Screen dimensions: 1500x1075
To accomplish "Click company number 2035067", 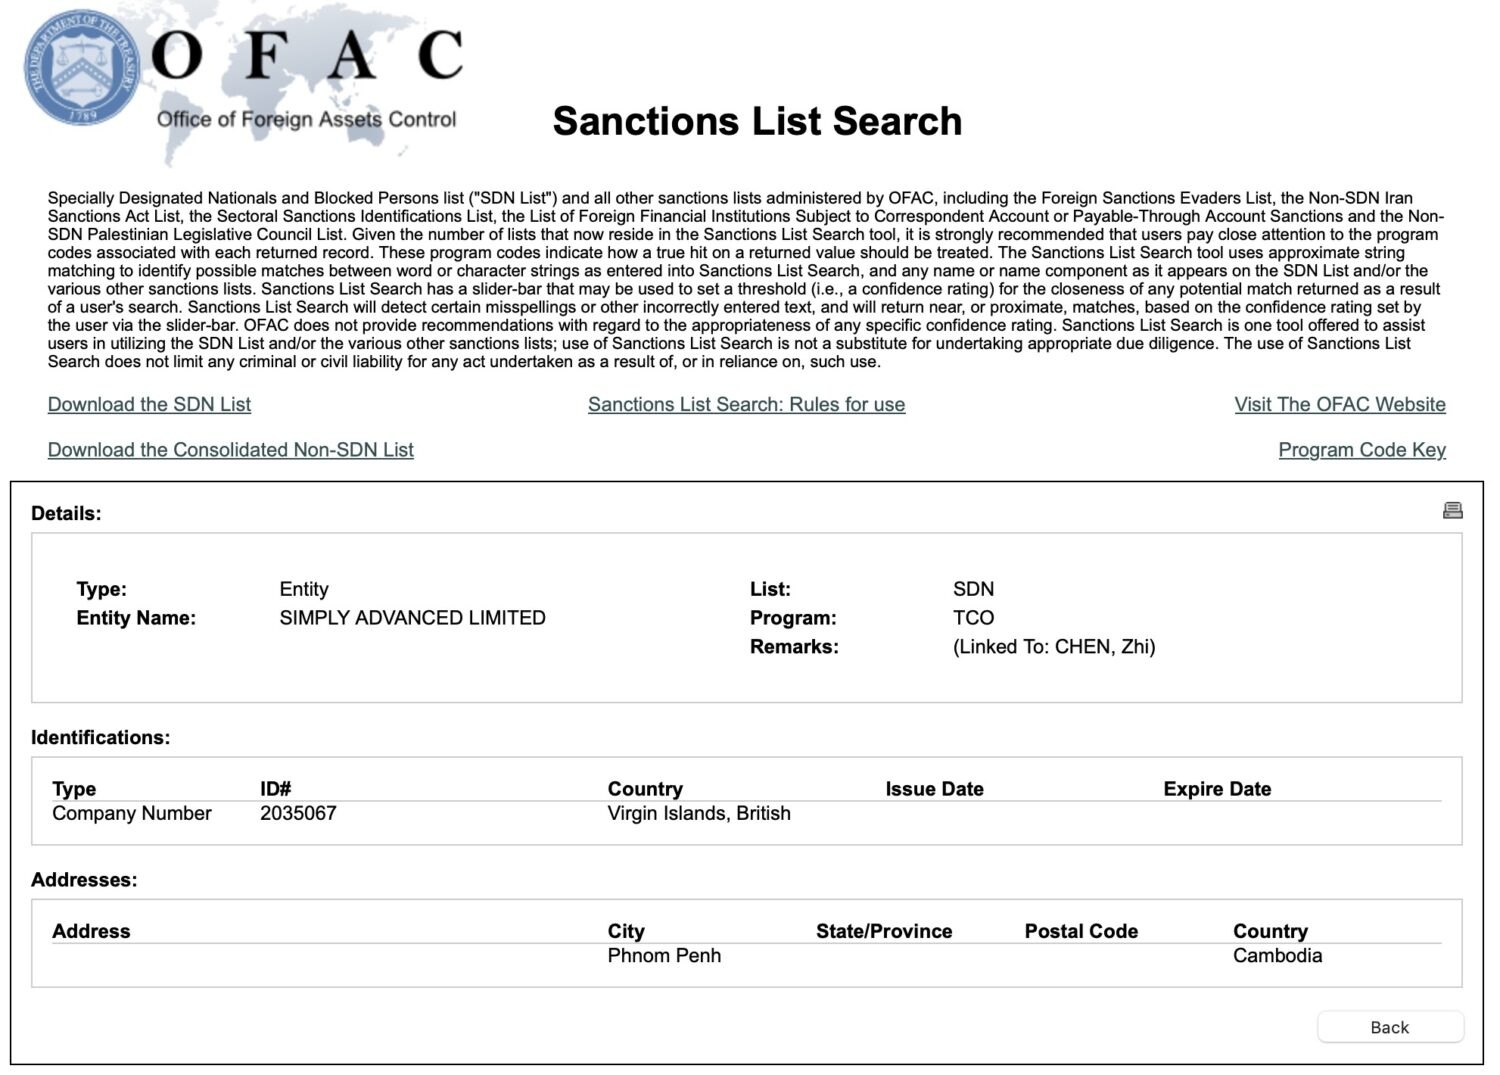I will 298,813.
